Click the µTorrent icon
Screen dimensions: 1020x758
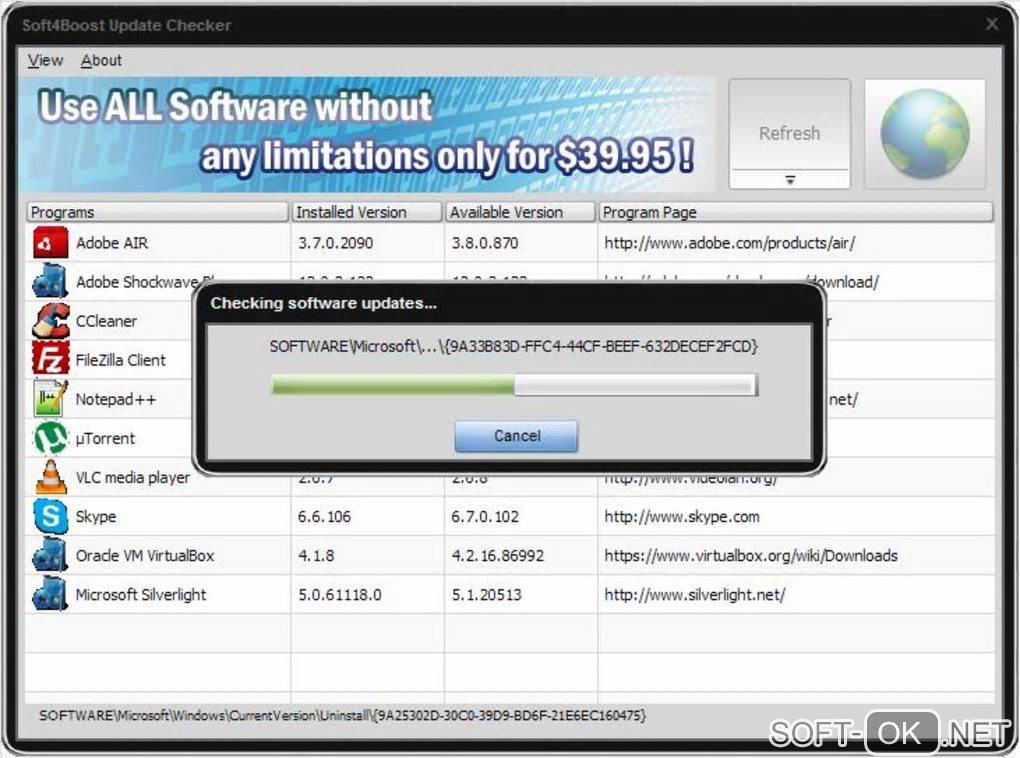coord(50,438)
